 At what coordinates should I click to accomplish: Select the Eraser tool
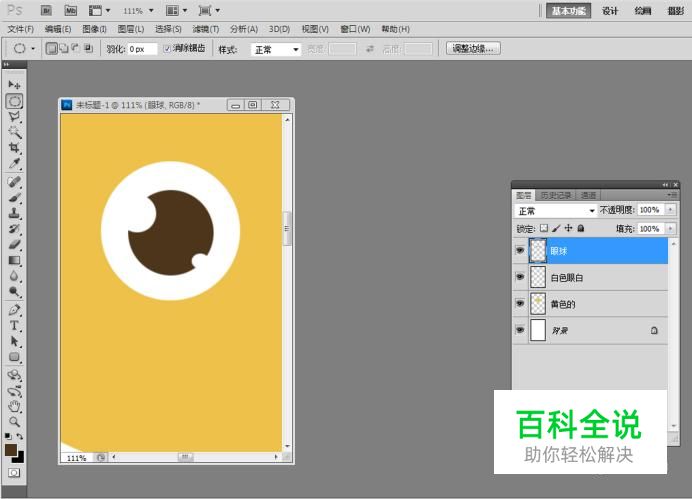click(14, 244)
